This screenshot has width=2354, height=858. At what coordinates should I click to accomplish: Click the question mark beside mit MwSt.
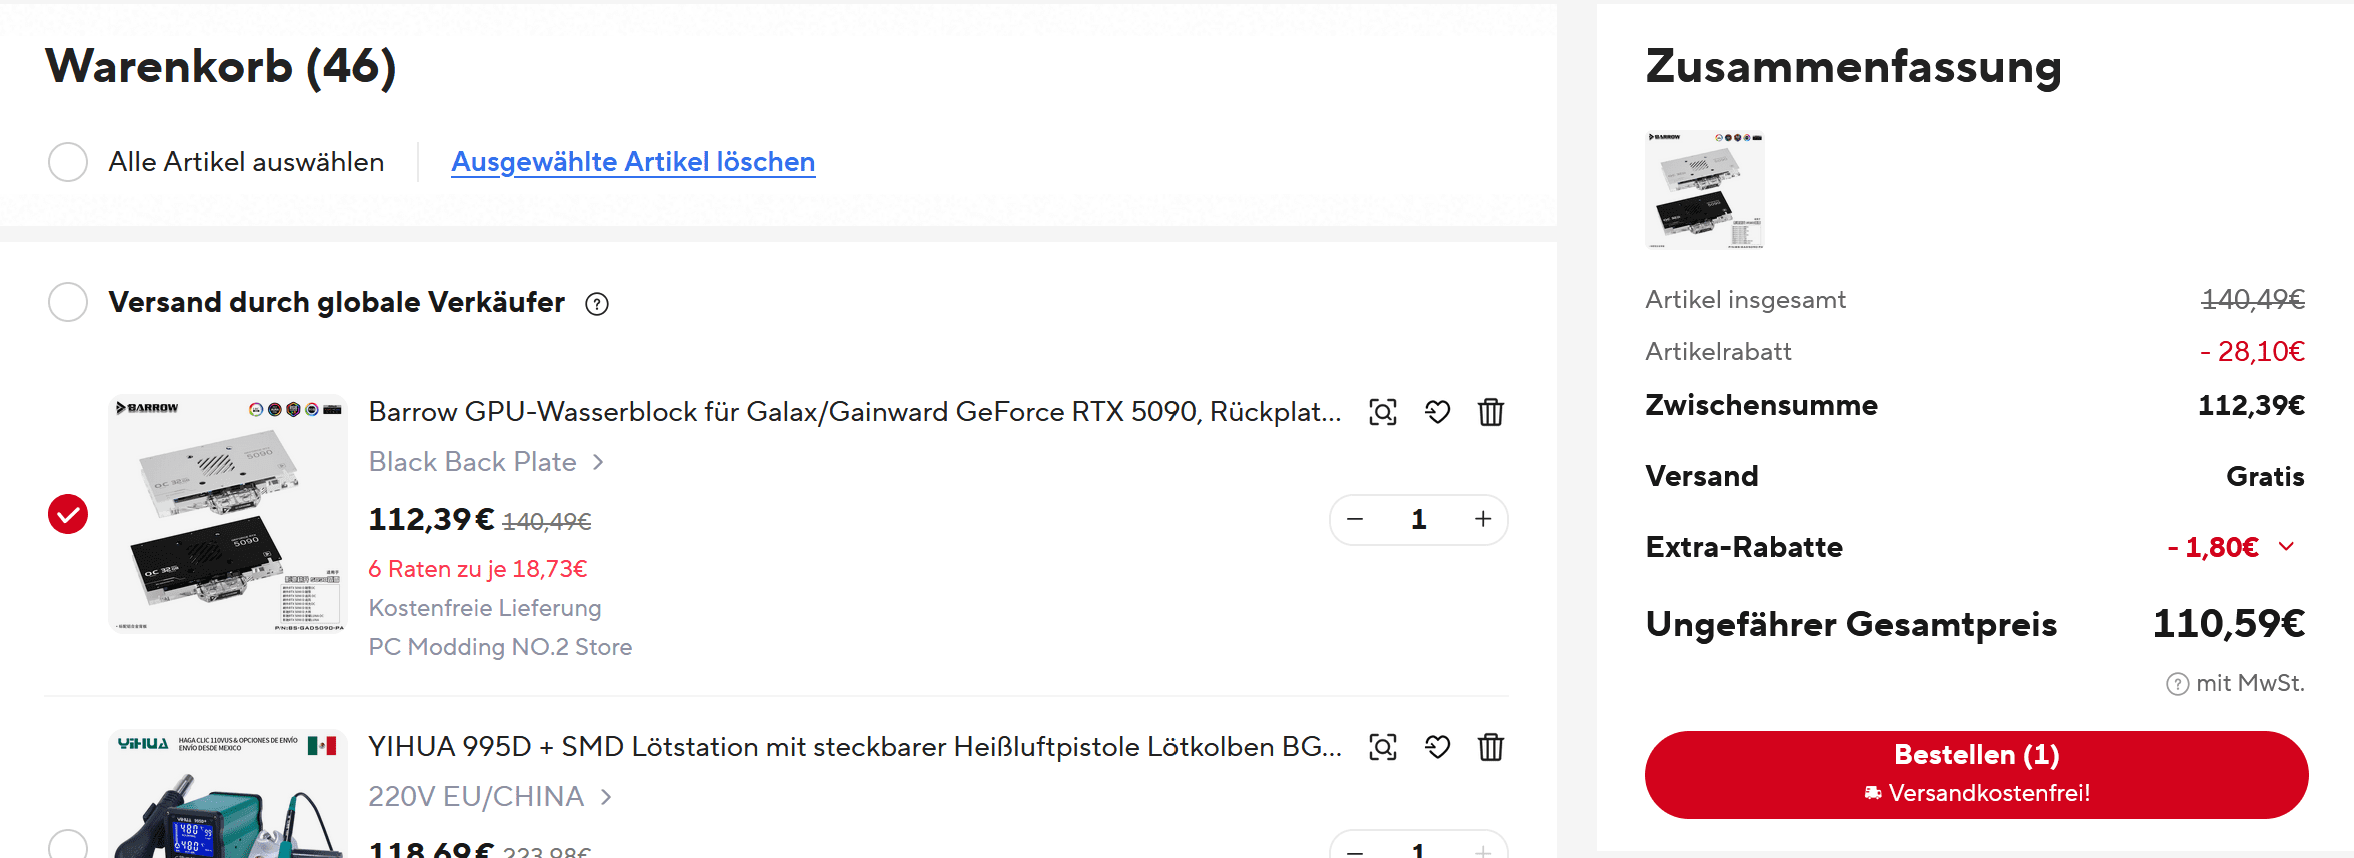click(x=2177, y=684)
